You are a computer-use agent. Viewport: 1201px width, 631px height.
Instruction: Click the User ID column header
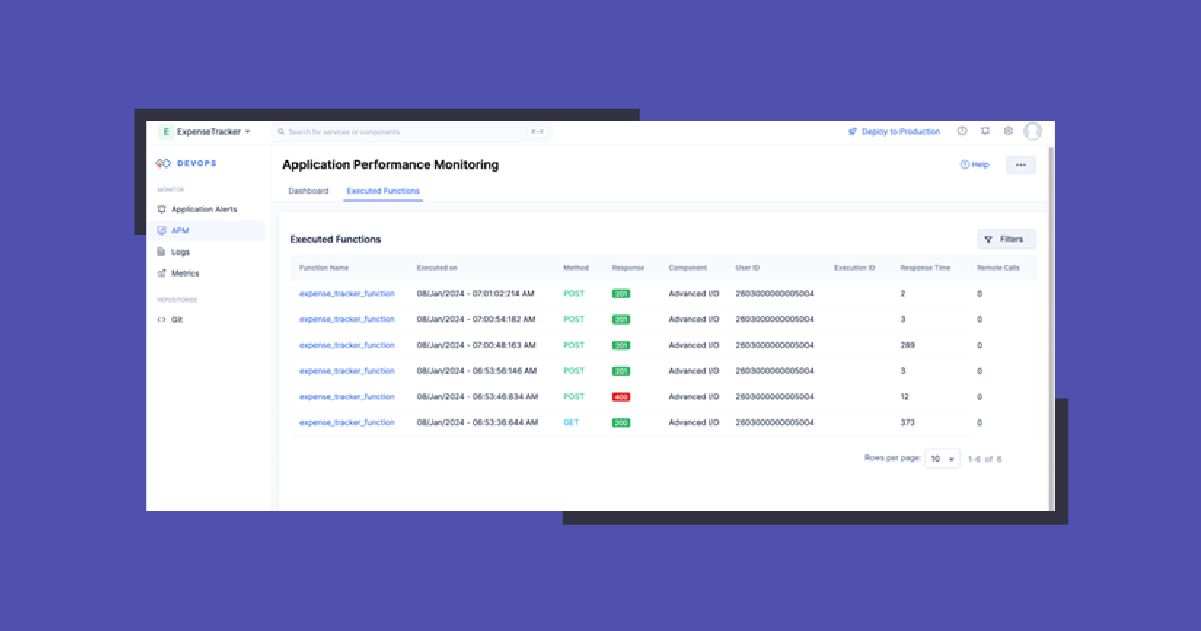point(748,268)
